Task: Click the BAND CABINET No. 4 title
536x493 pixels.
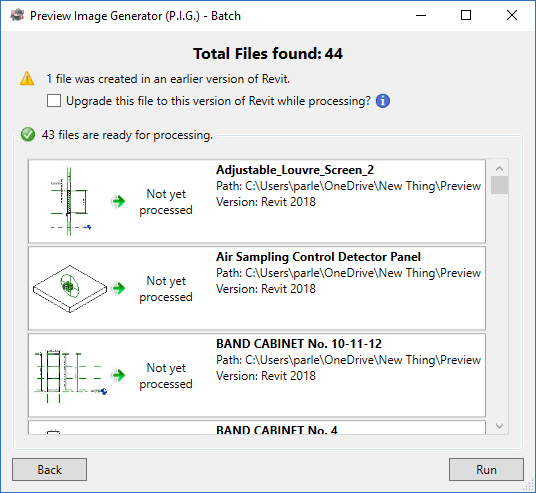Action: coord(277,429)
